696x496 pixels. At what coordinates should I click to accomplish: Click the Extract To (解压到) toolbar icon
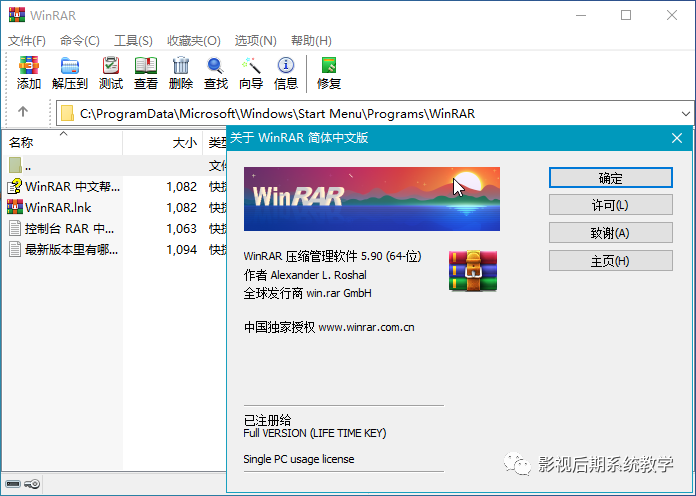[70, 73]
